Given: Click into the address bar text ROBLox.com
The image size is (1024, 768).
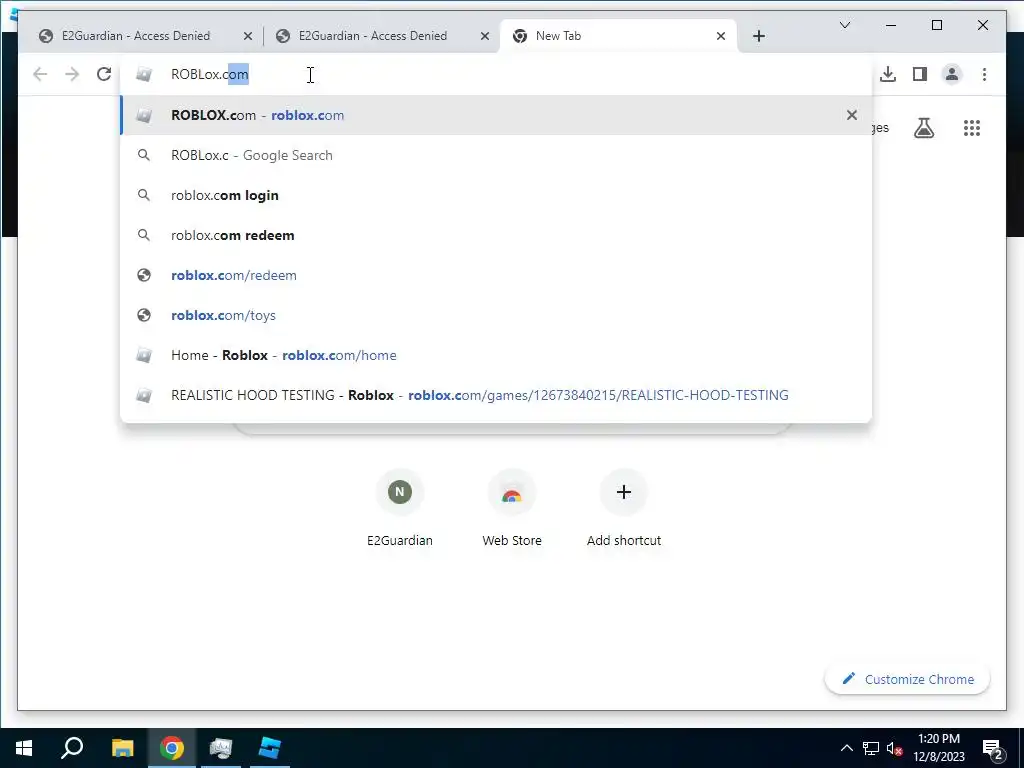Looking at the screenshot, I should coord(210,74).
